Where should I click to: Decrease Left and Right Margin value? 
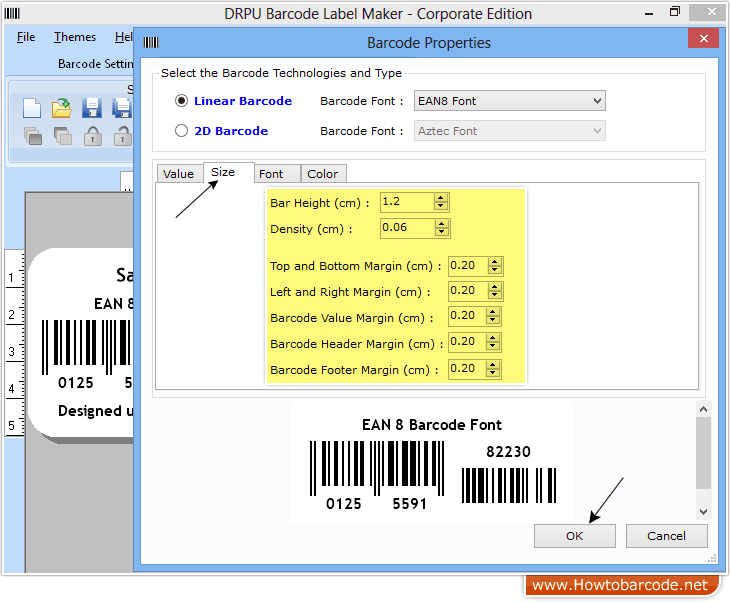click(x=495, y=296)
